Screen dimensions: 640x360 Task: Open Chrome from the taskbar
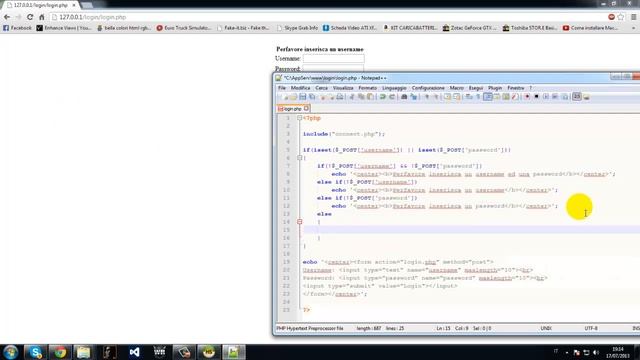click(x=60, y=352)
